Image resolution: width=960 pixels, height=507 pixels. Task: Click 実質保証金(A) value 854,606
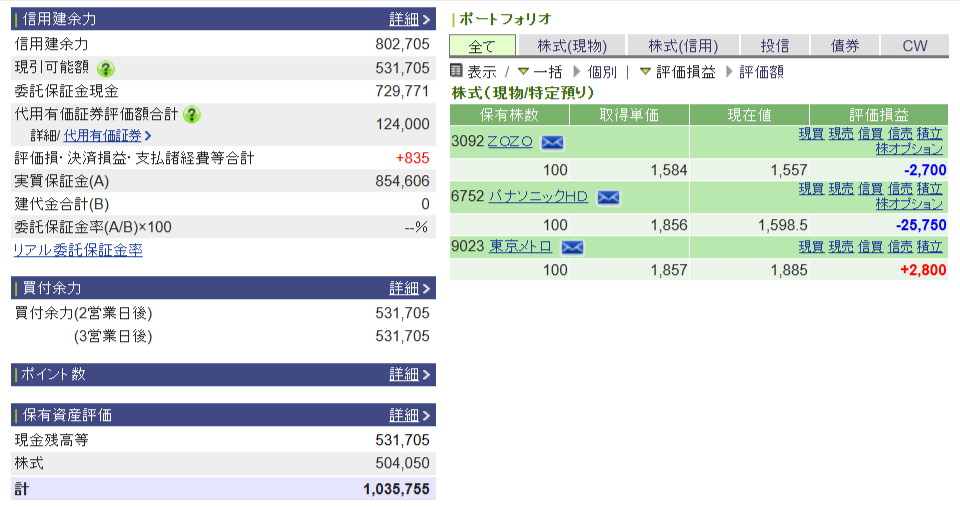point(402,181)
